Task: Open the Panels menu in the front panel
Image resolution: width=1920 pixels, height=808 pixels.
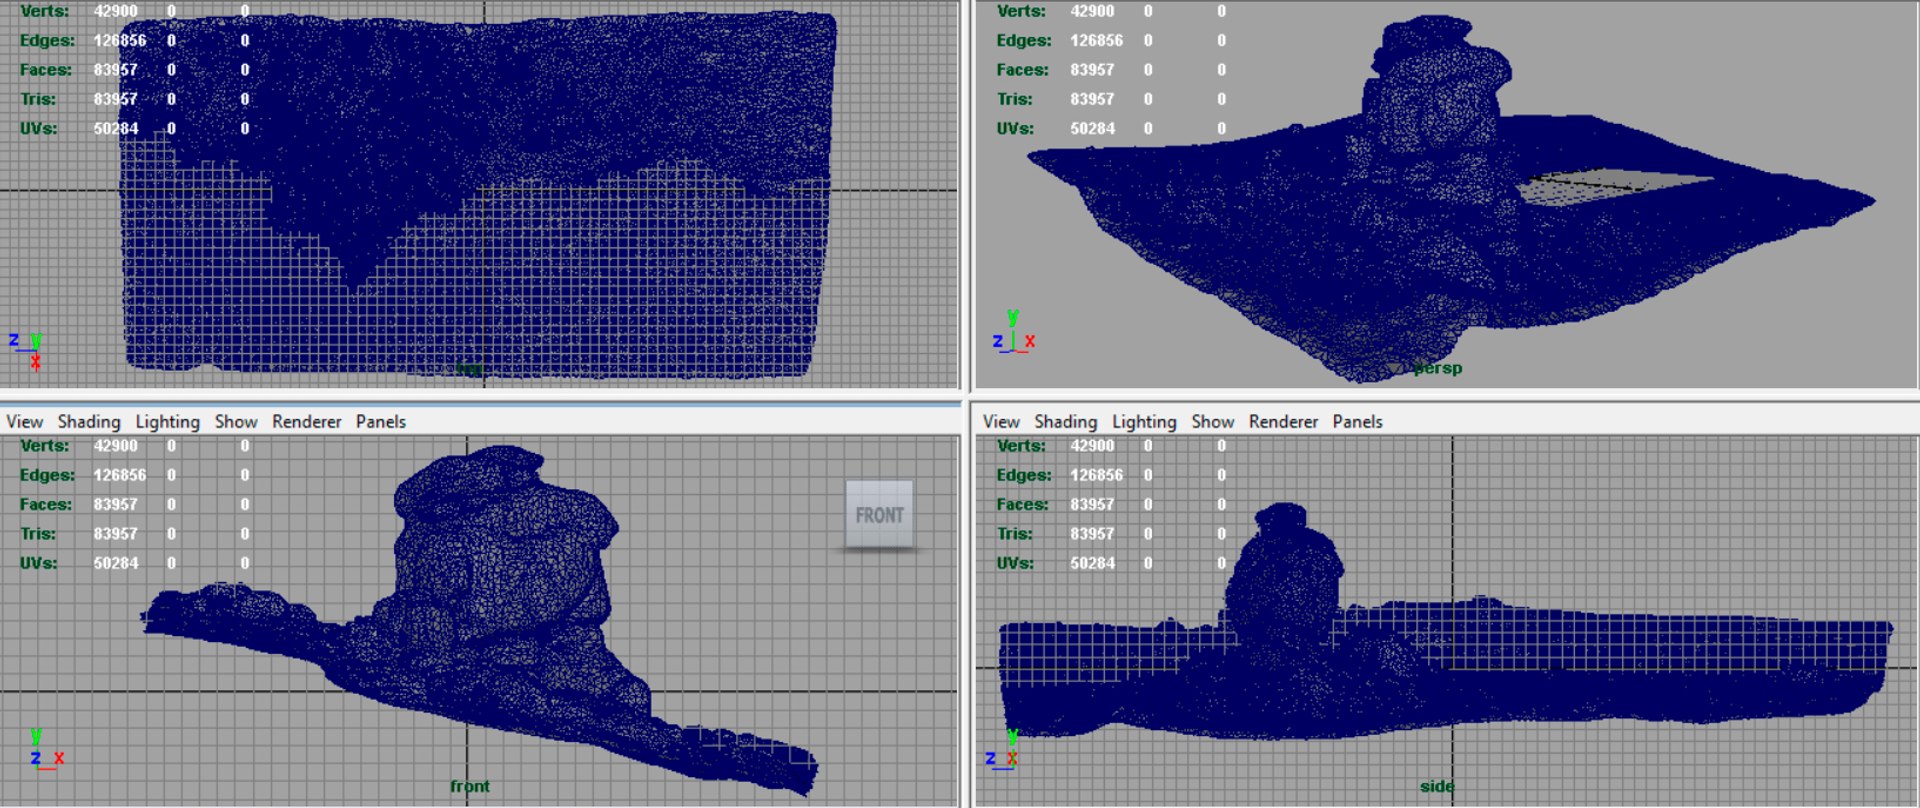Action: tap(381, 422)
